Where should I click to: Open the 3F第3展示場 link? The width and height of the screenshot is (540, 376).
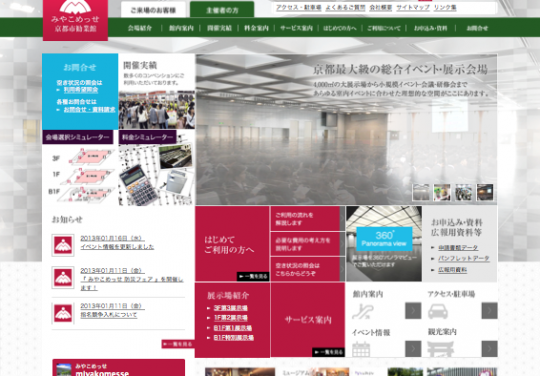coord(230,308)
